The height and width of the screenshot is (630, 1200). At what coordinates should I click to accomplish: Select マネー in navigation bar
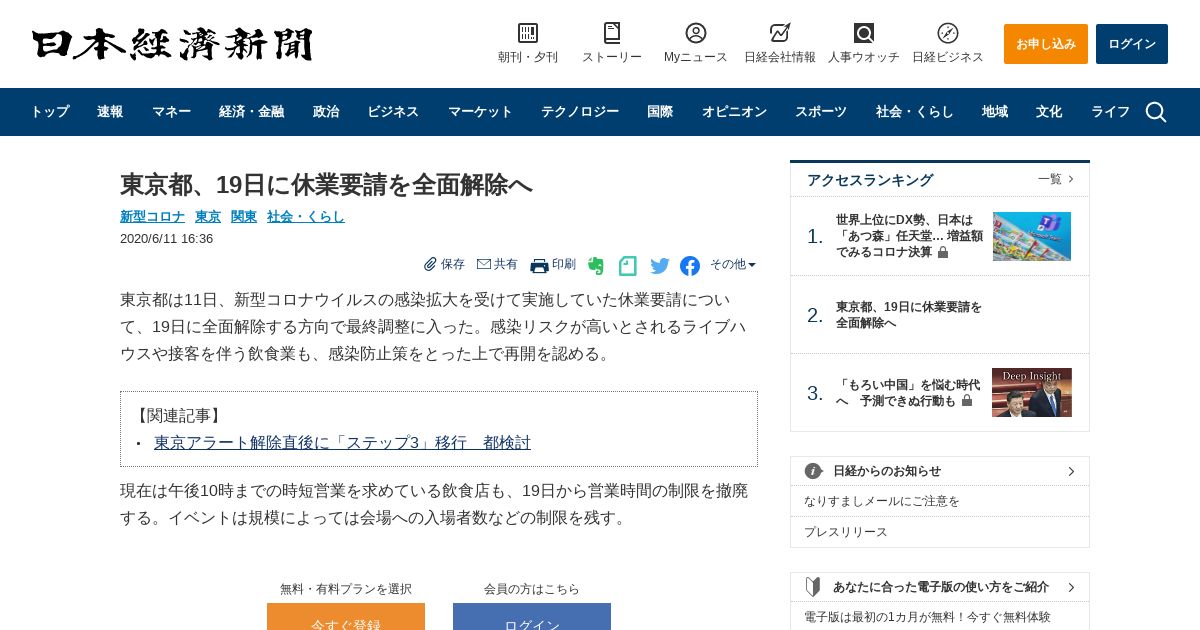coord(171,112)
